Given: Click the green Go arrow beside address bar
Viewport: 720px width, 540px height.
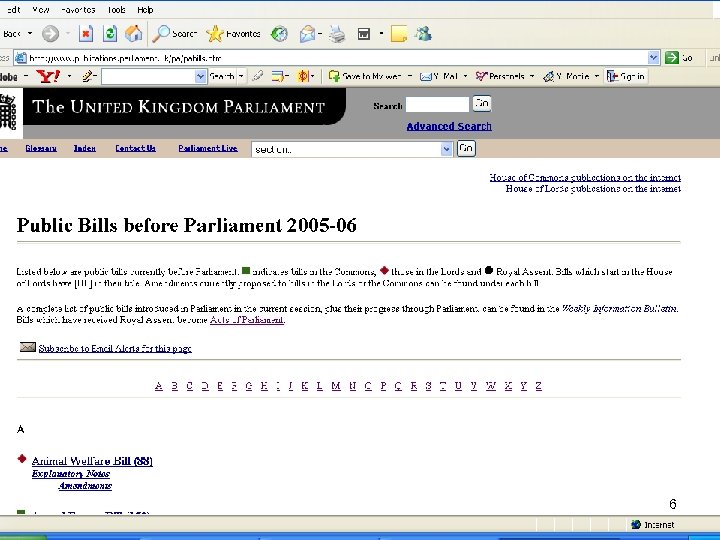Looking at the screenshot, I should (672, 57).
